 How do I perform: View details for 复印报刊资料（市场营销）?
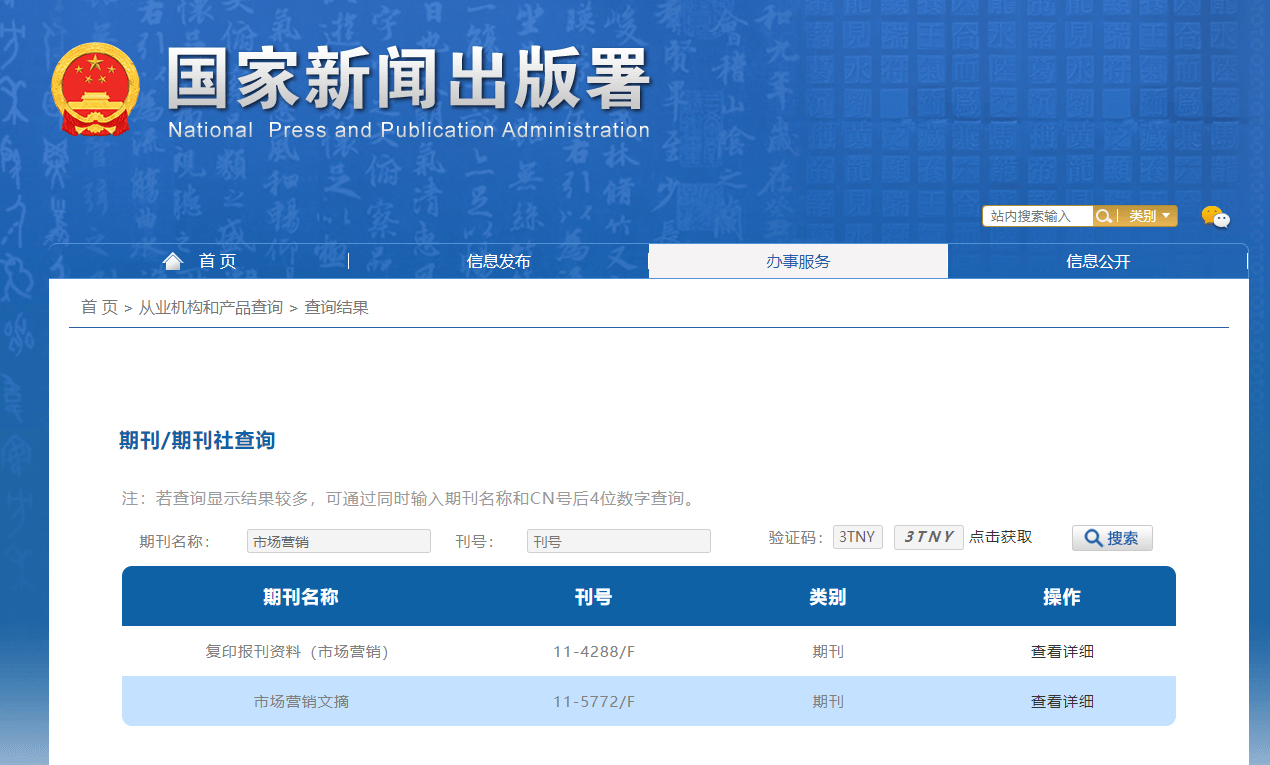(x=1062, y=651)
